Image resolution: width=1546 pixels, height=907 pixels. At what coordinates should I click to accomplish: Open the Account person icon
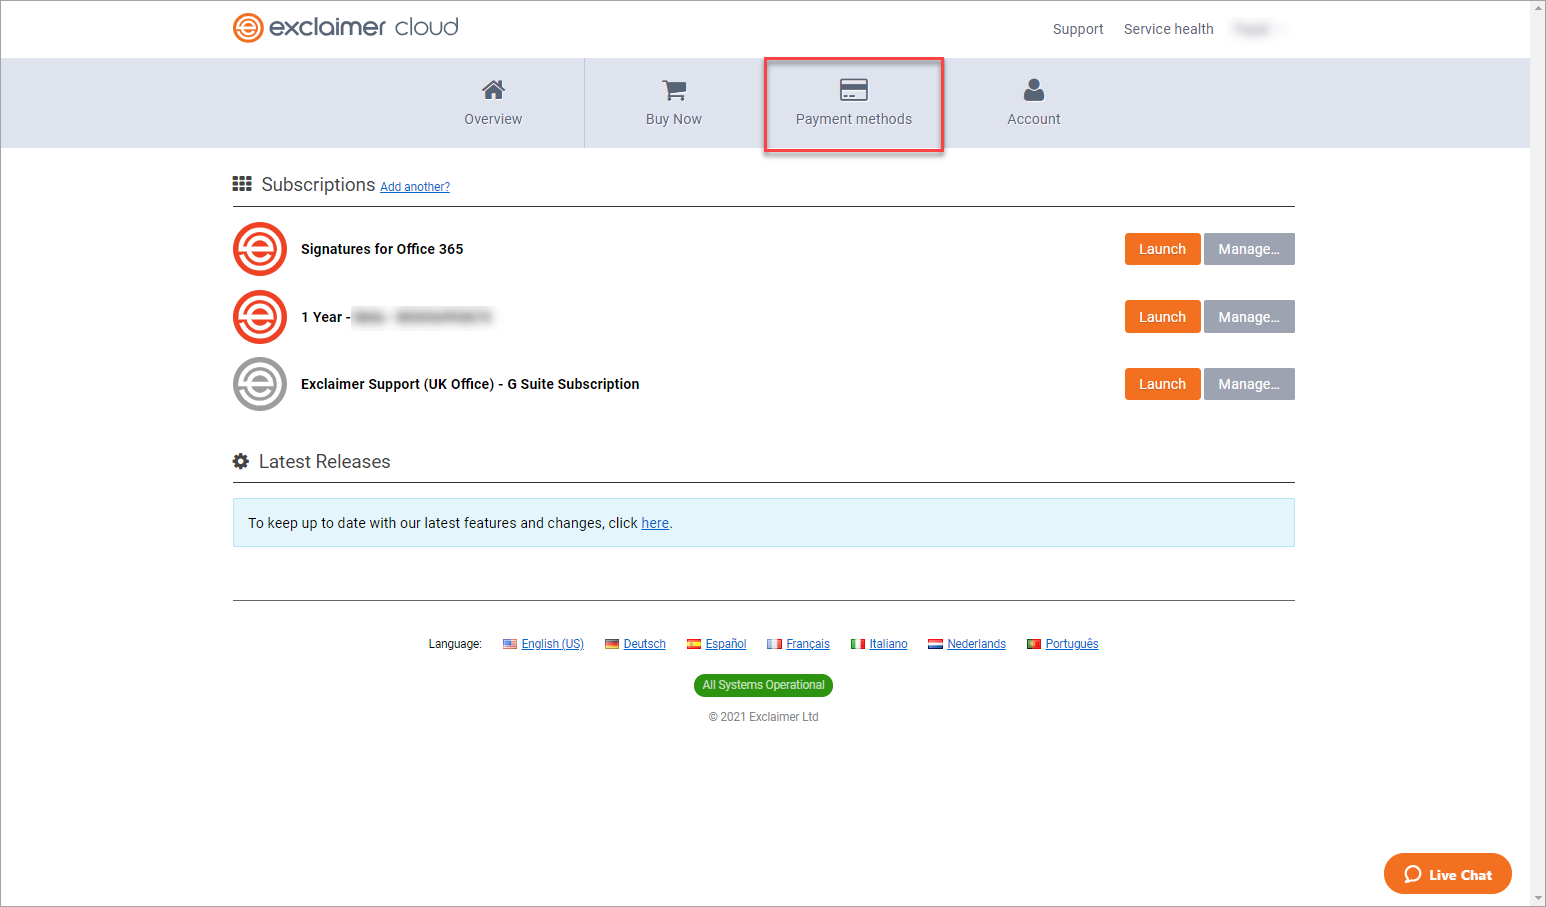1033,90
